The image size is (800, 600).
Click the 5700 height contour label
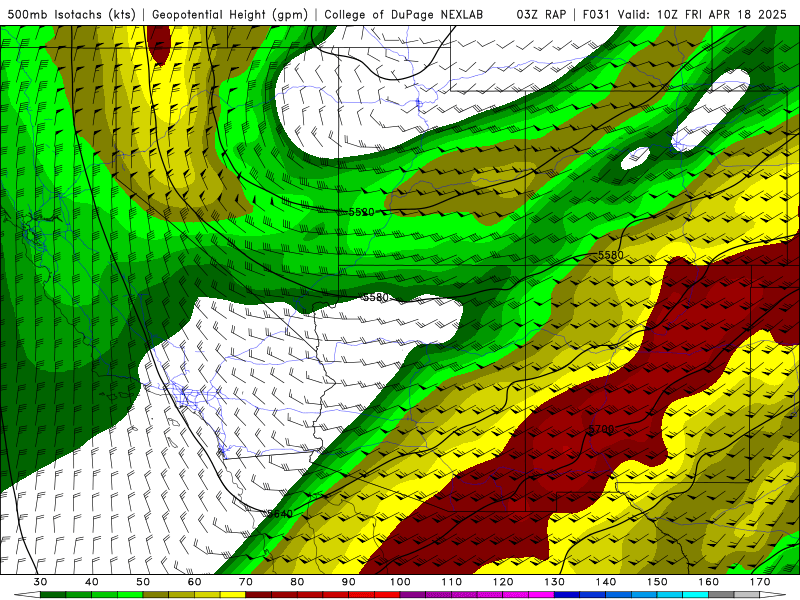click(x=601, y=429)
